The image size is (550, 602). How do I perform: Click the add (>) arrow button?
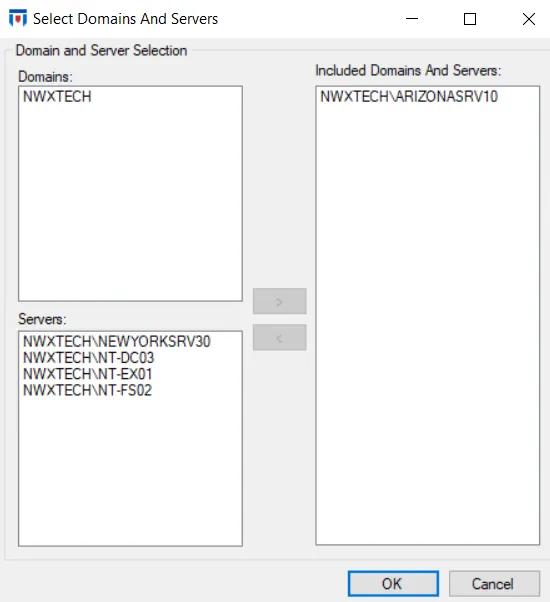click(x=279, y=301)
